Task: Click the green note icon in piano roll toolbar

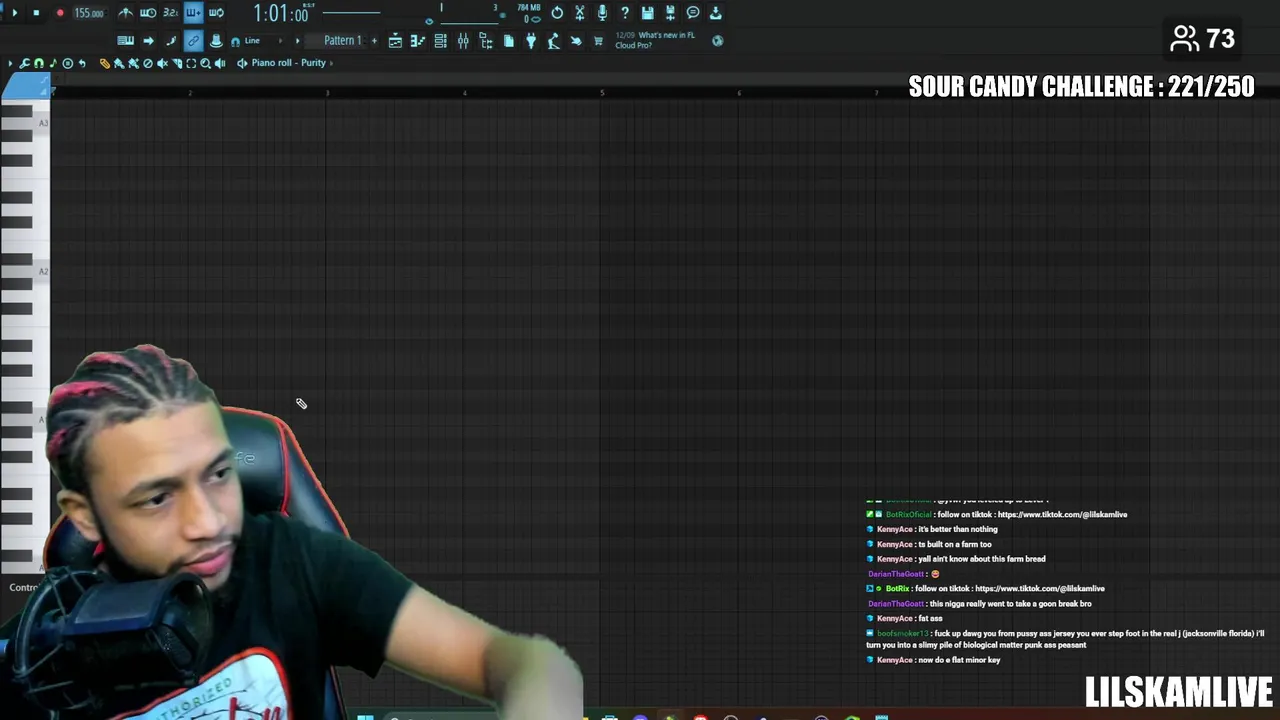Action: point(53,63)
